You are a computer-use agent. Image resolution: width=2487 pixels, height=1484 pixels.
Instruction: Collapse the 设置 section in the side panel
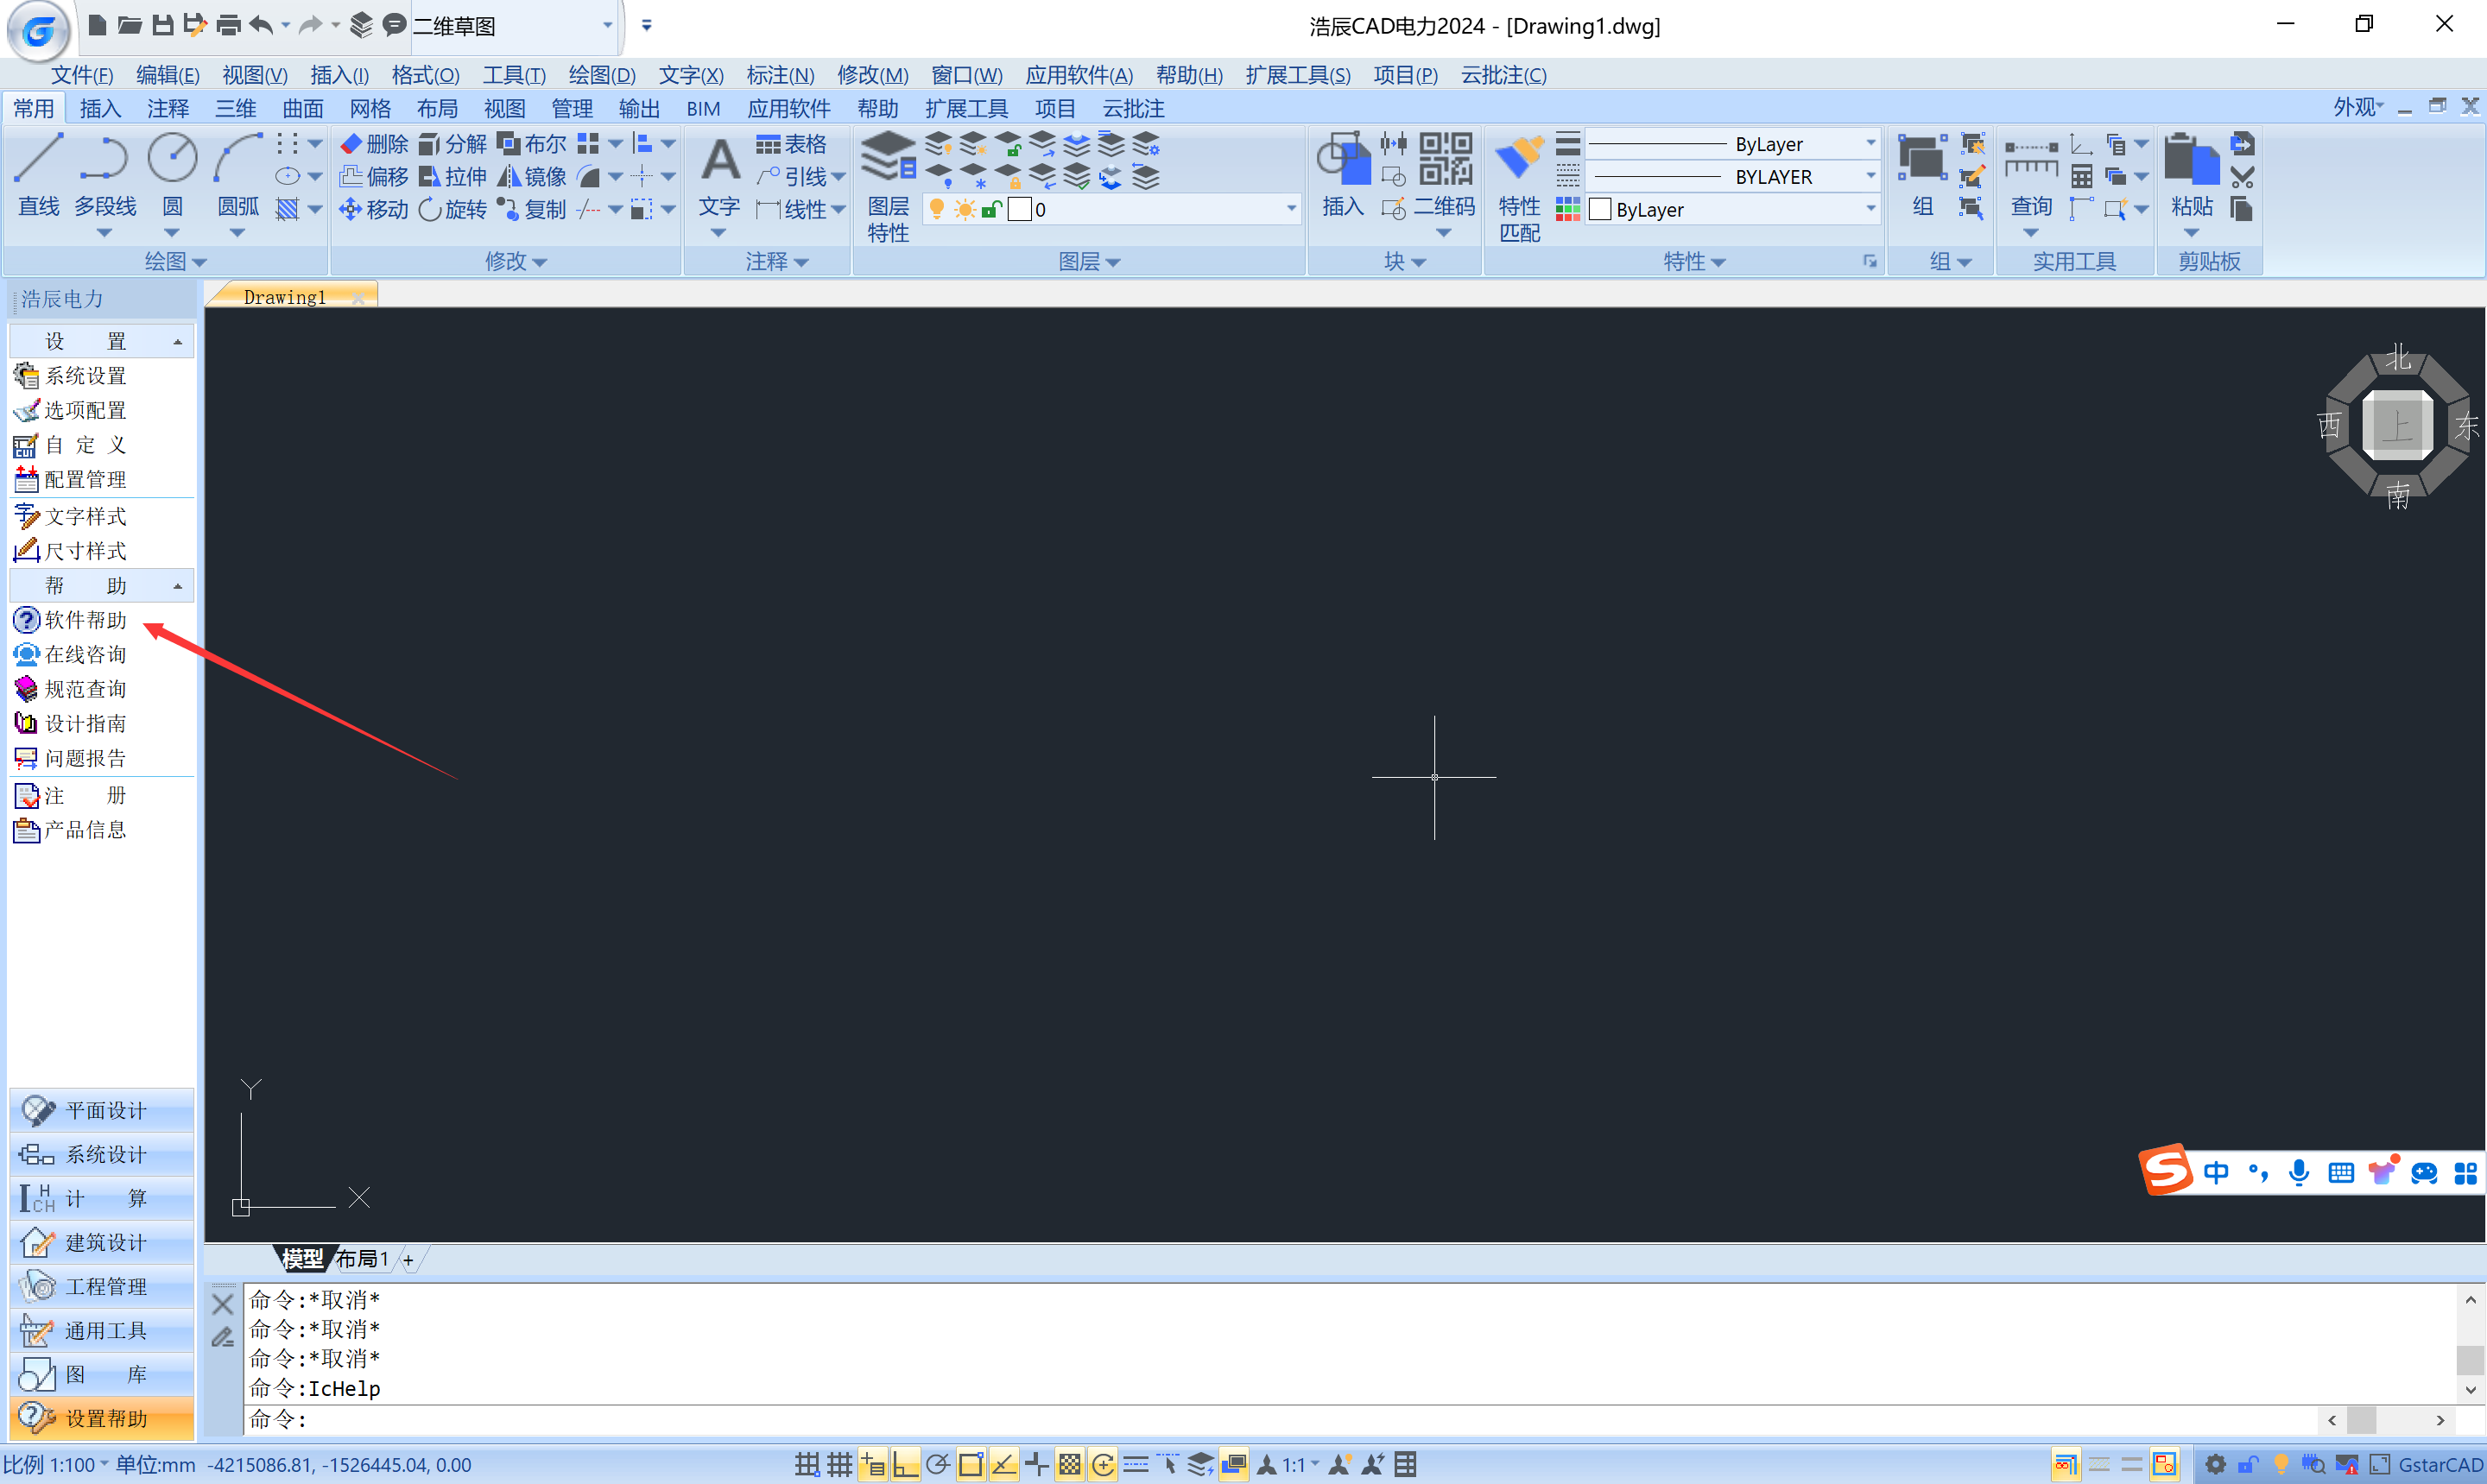pos(178,342)
